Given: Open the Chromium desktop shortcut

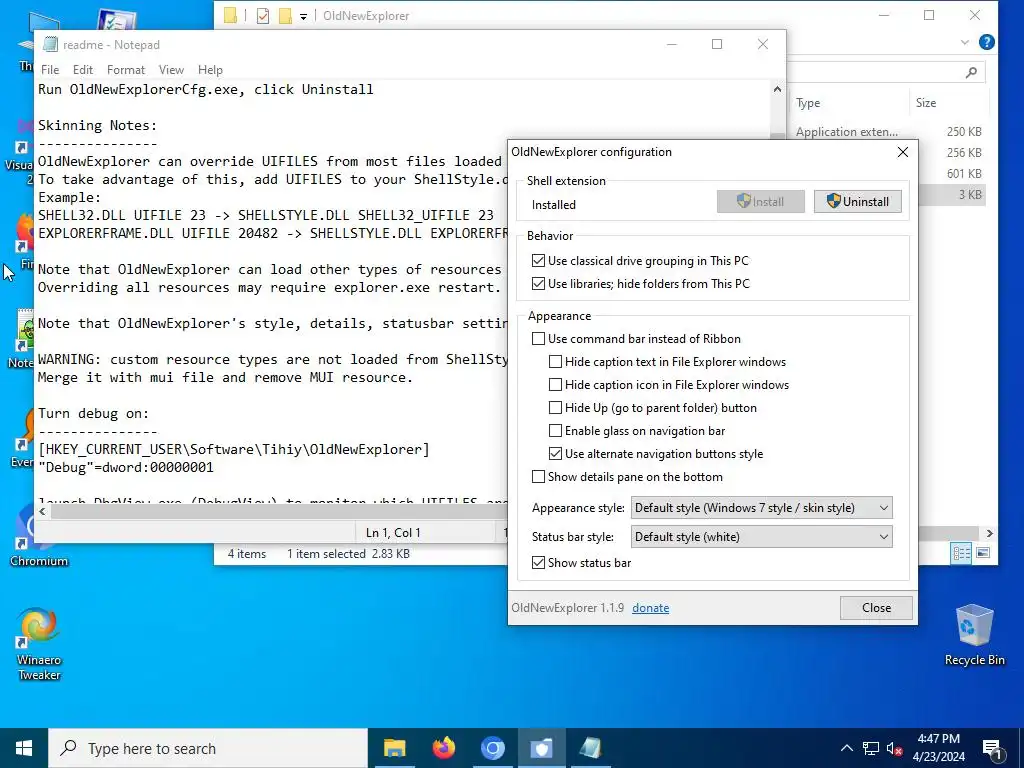Looking at the screenshot, I should tap(39, 538).
